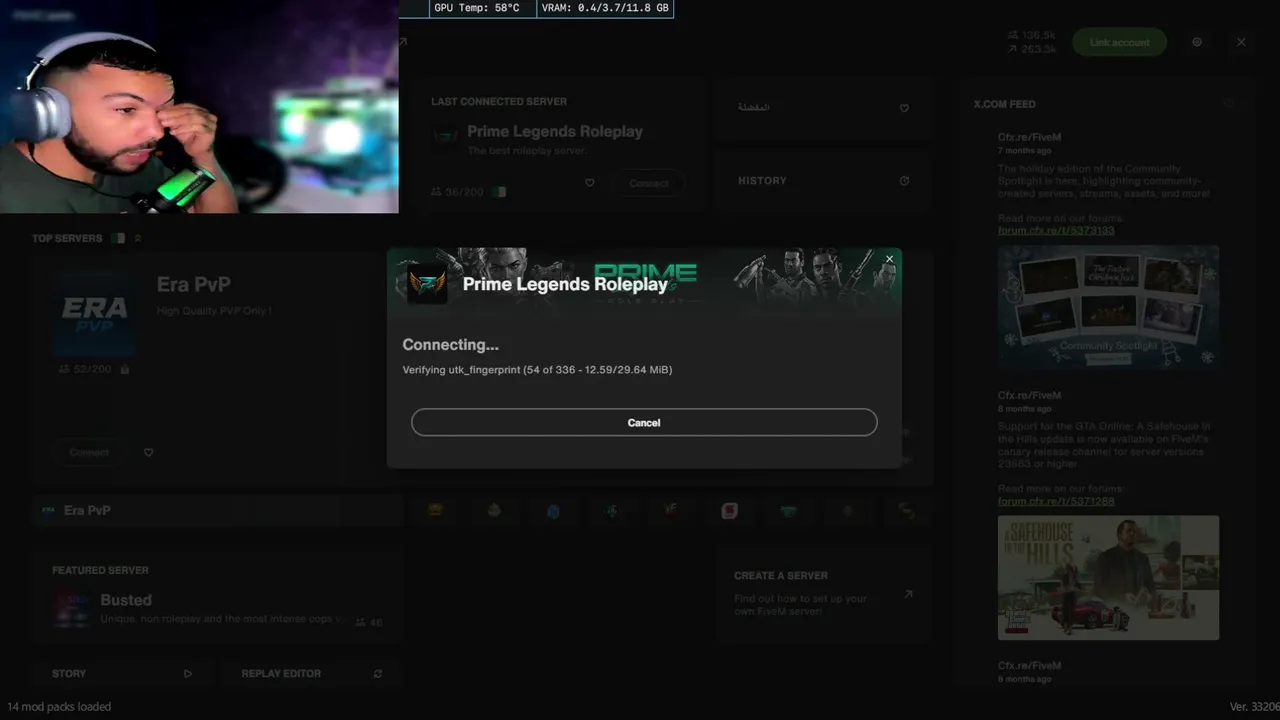Screen dimensions: 1280x720
Task: Click the Era PvP server title
Action: pyautogui.click(x=194, y=284)
